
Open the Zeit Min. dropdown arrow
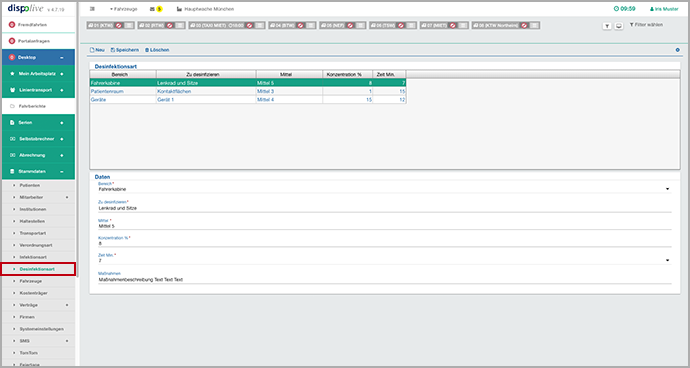pos(668,261)
